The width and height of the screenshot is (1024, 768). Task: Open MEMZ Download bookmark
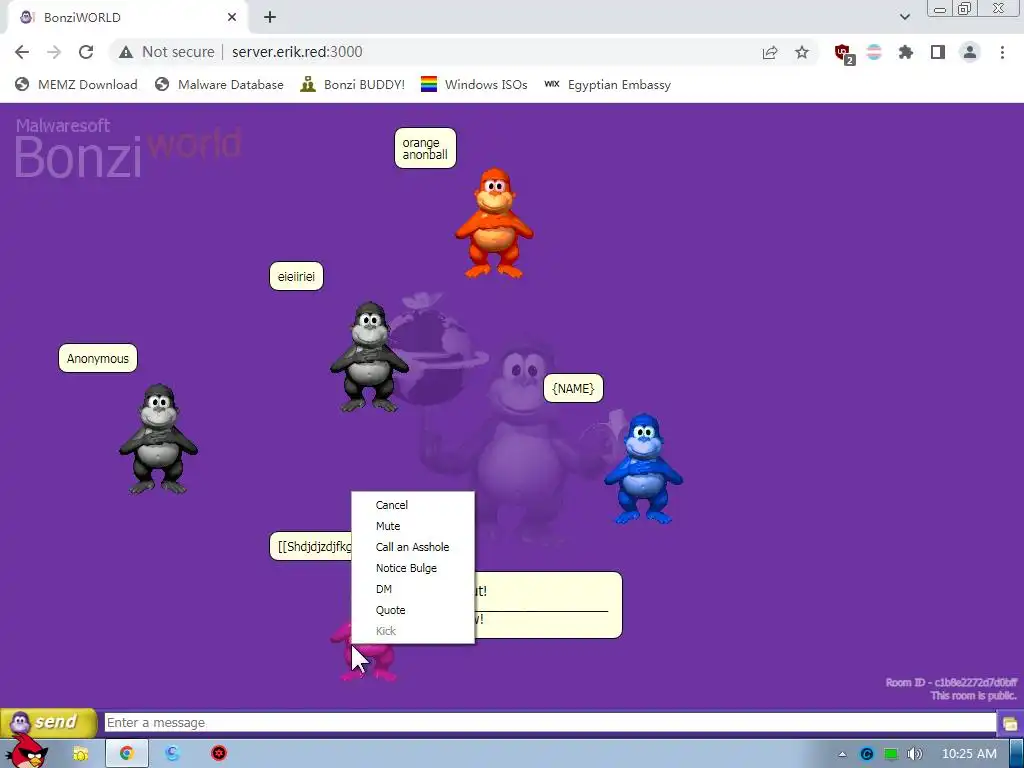76,84
